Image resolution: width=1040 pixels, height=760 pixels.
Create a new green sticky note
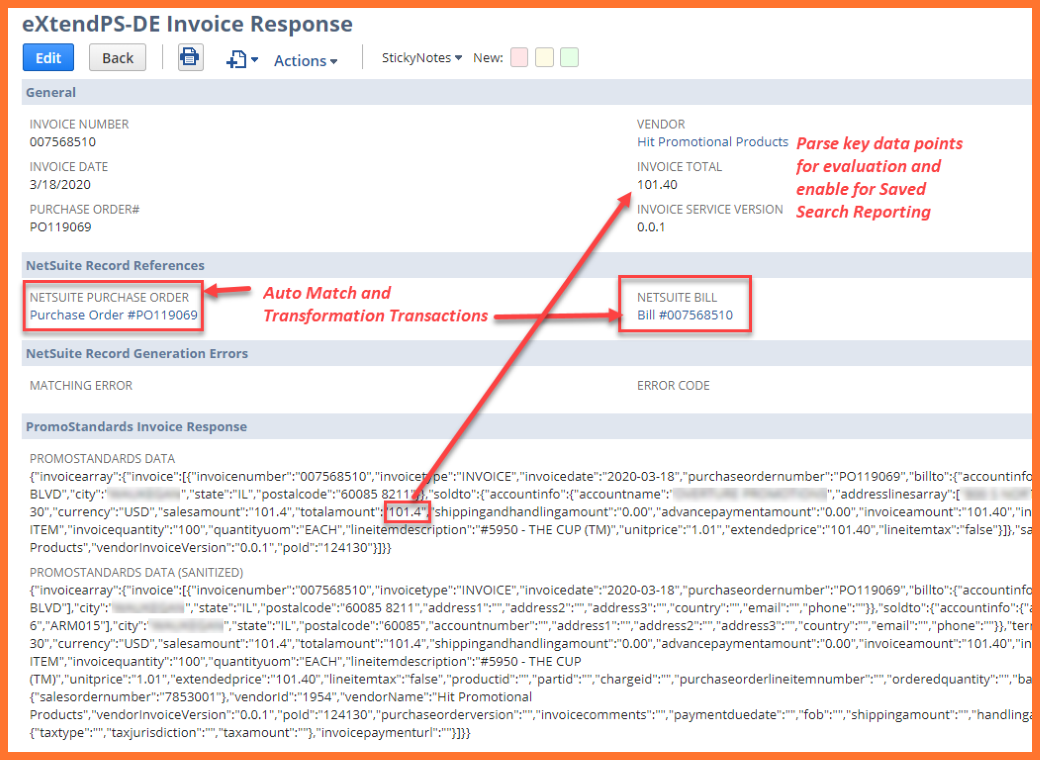[x=569, y=58]
